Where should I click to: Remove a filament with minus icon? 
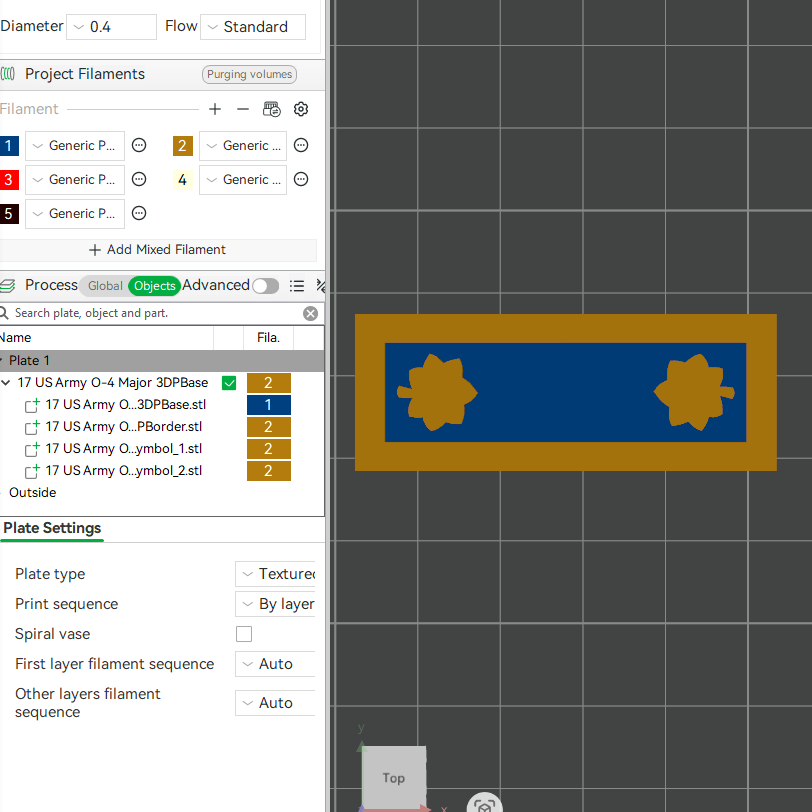[243, 109]
